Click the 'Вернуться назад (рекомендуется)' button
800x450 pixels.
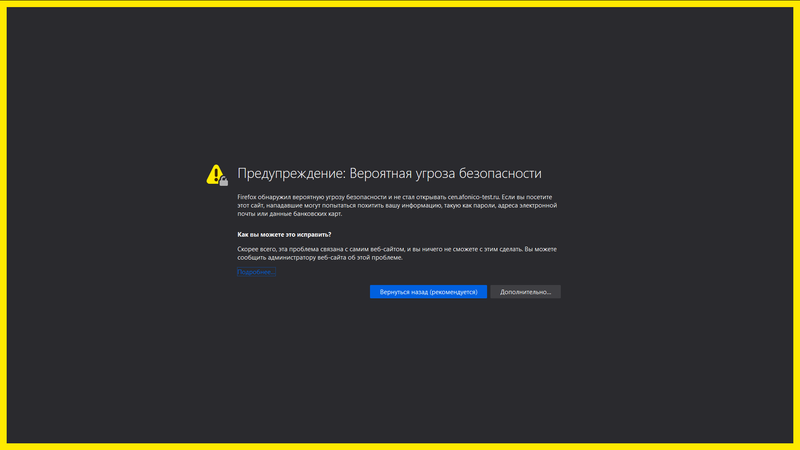point(428,292)
